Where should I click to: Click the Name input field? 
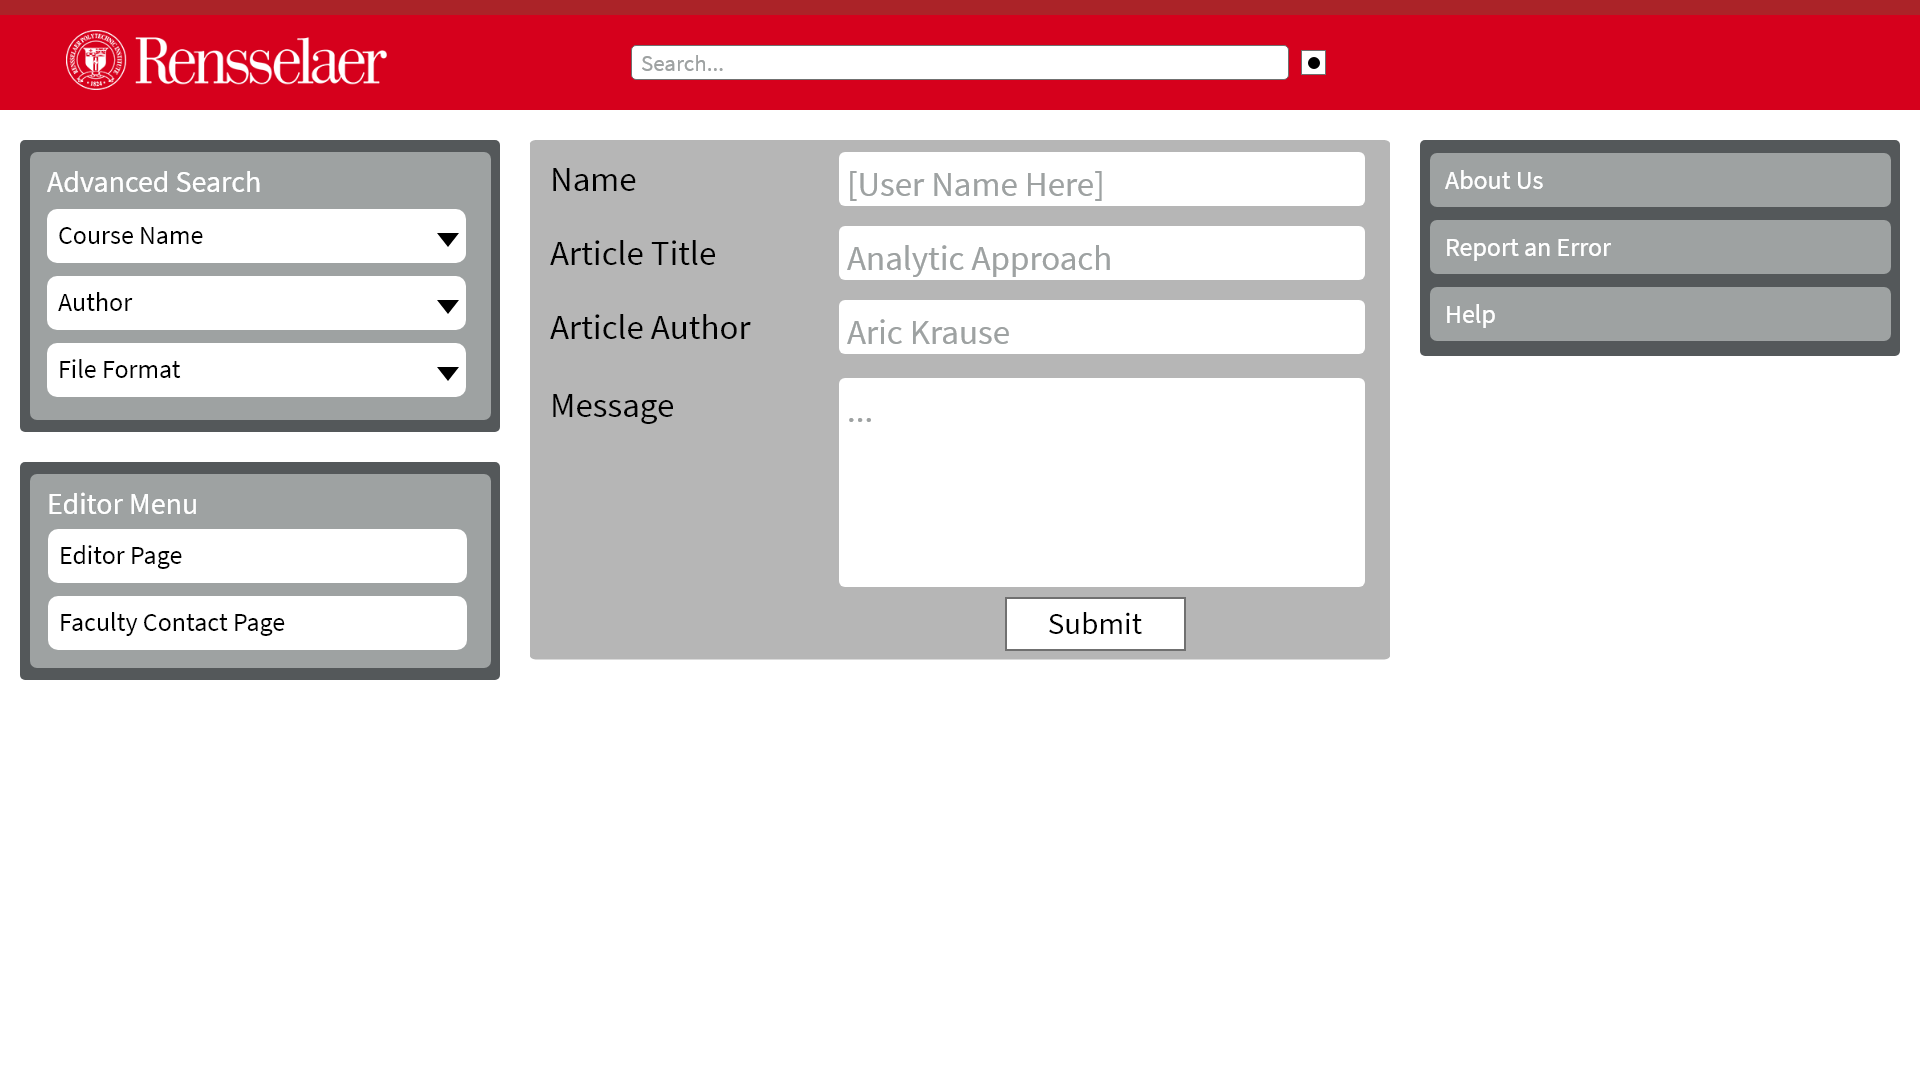point(1101,180)
